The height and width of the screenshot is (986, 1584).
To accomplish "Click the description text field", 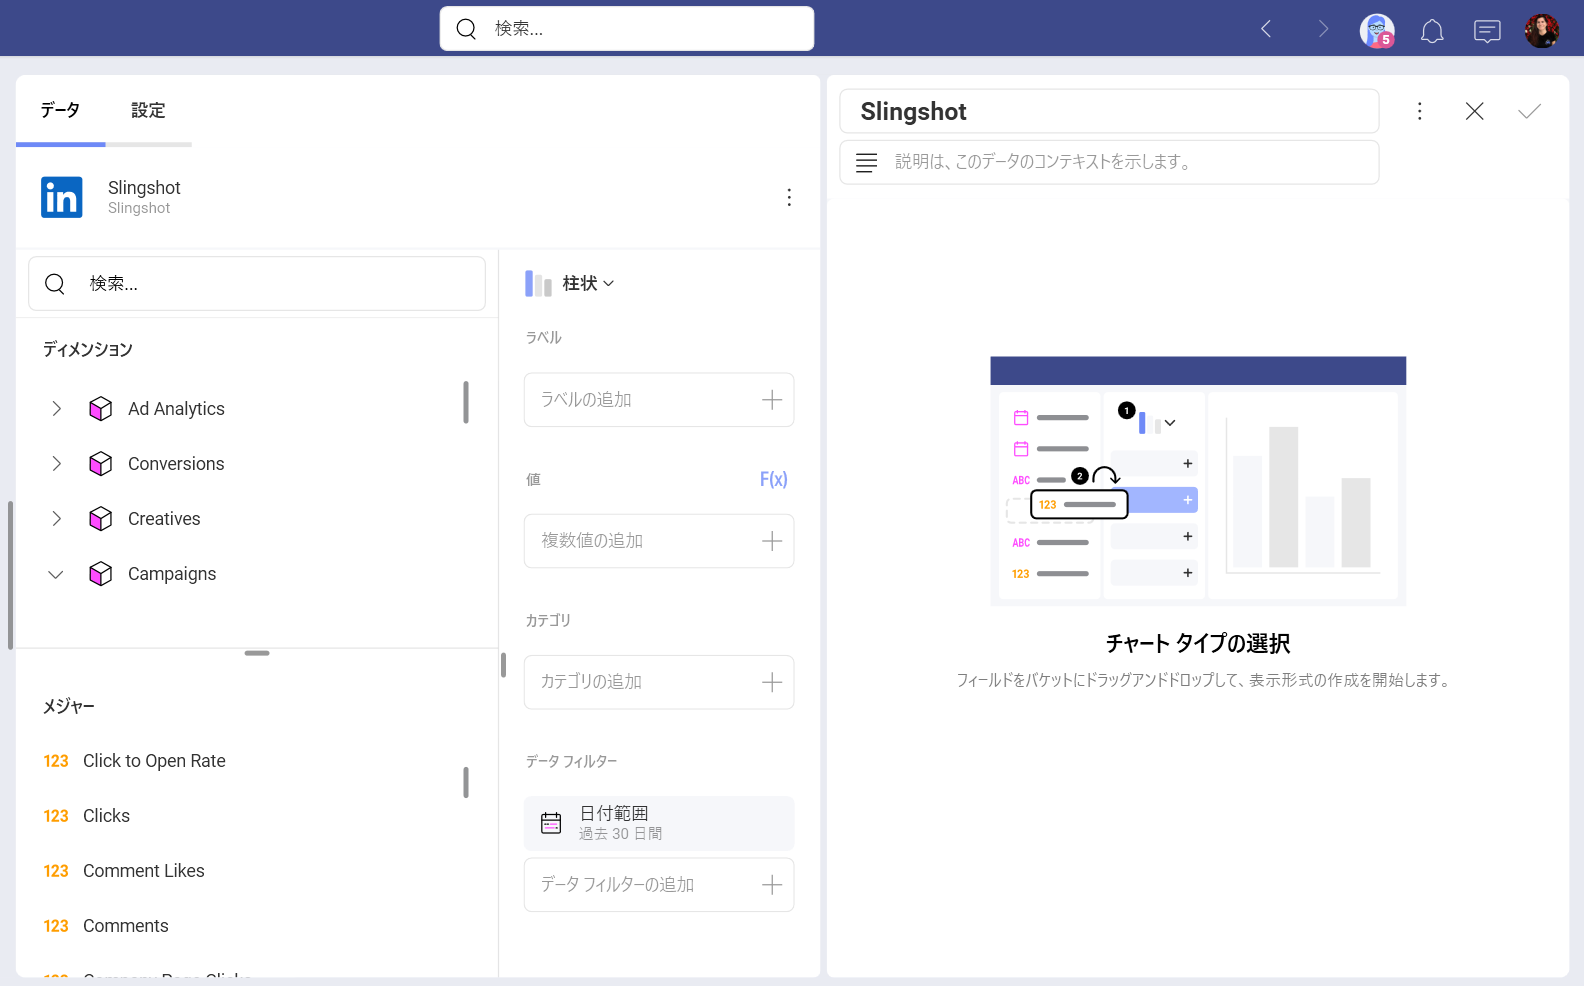I will (1109, 162).
